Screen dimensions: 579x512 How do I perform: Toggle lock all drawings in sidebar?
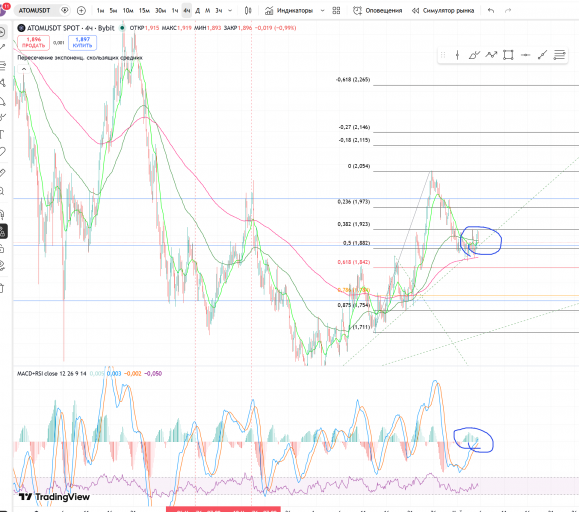(x=2, y=249)
